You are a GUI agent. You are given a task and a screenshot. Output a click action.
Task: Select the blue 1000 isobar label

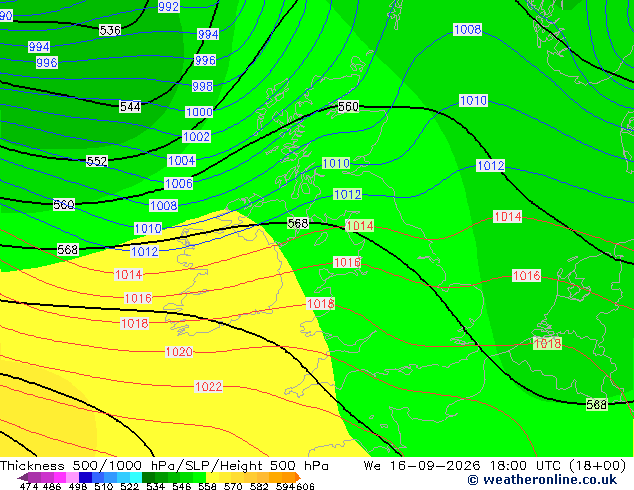coord(199,112)
